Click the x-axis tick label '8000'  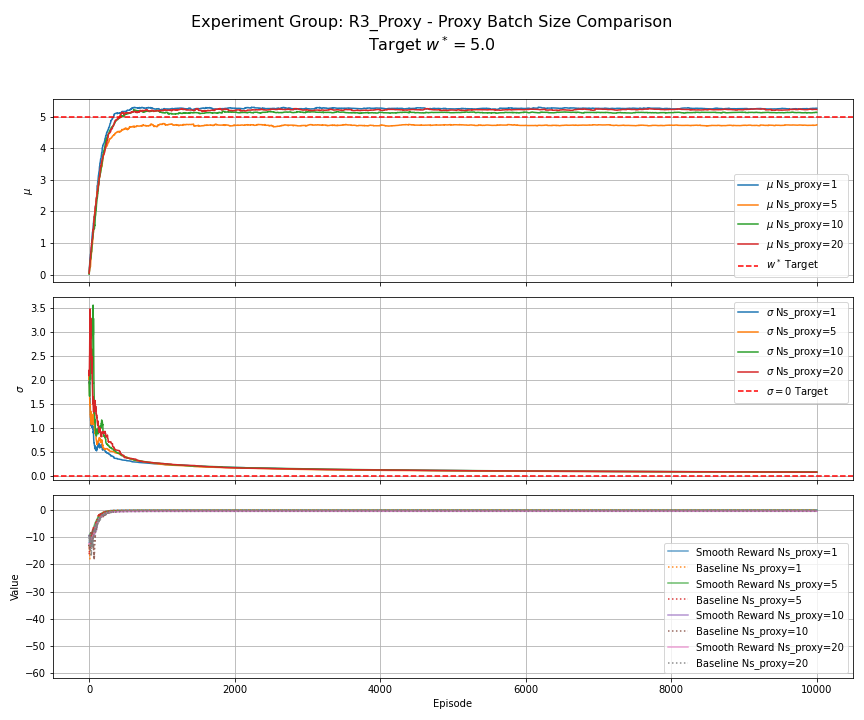click(671, 689)
